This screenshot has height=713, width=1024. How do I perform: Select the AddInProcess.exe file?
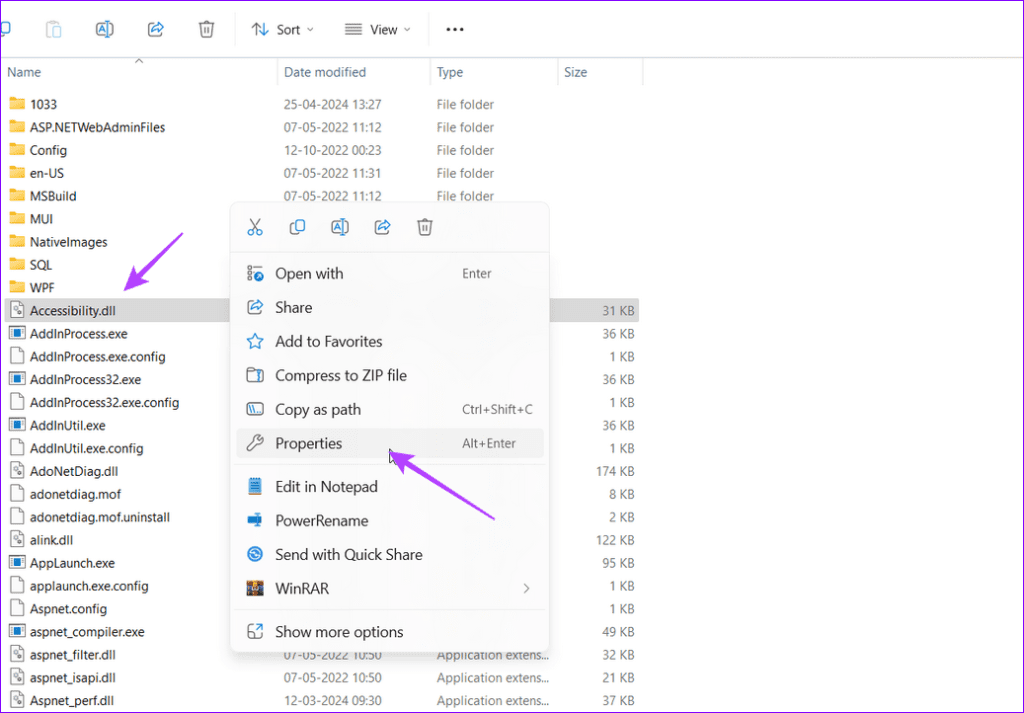(76, 333)
